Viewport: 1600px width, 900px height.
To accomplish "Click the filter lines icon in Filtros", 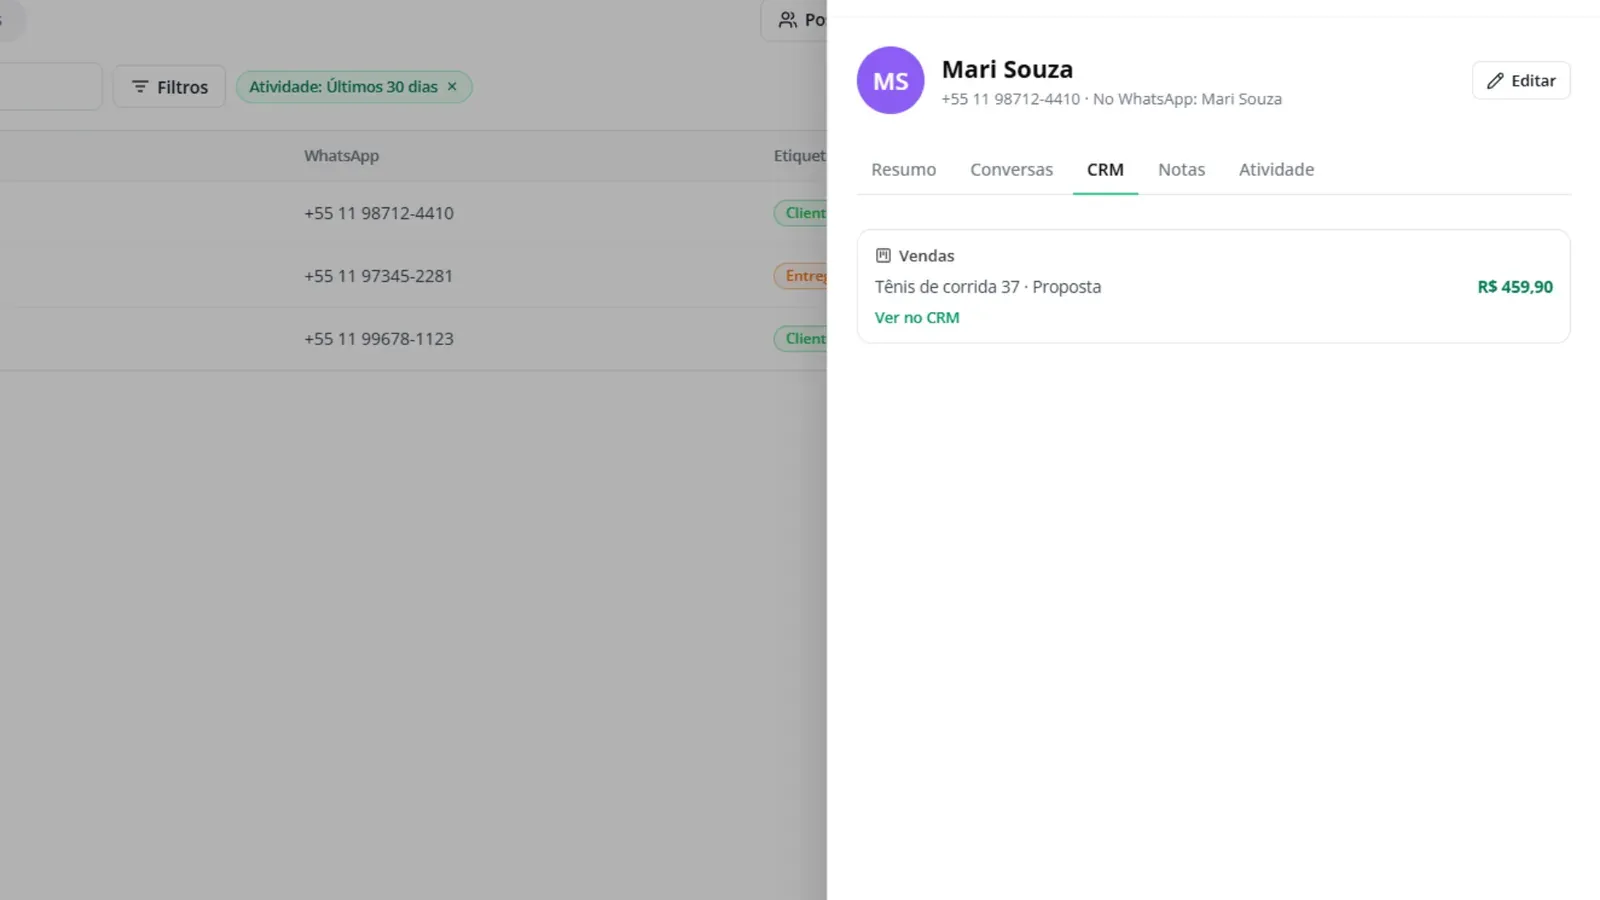I will [140, 87].
